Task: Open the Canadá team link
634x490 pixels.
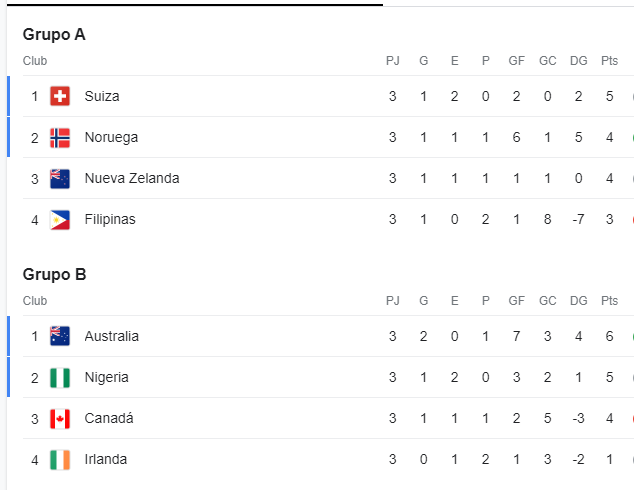Action: [109, 418]
